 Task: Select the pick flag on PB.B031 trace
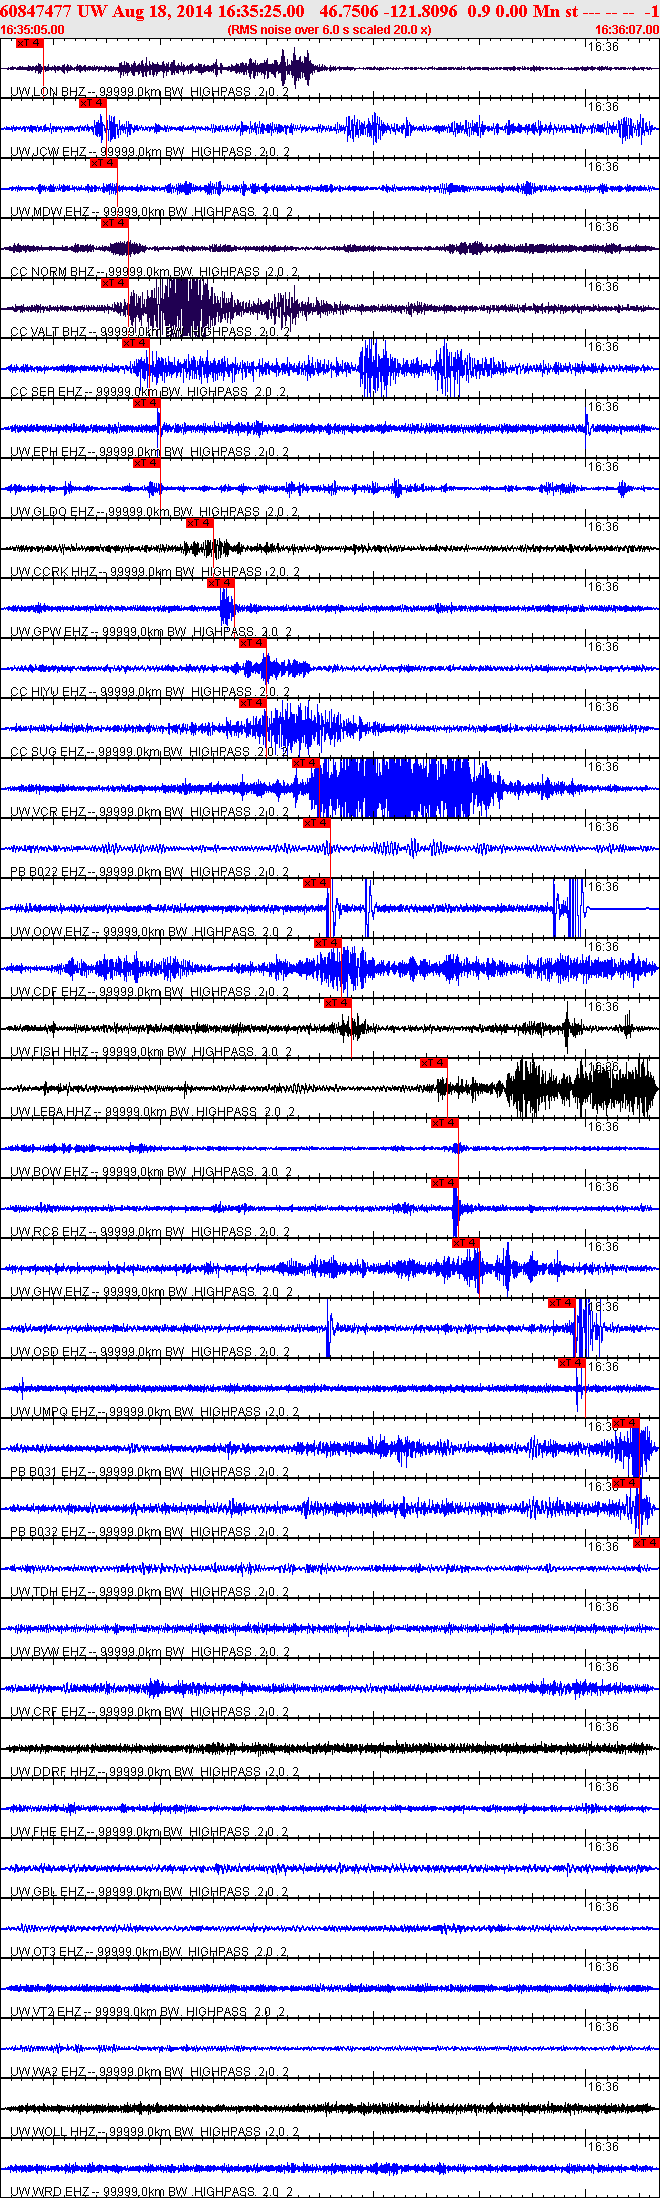coord(625,1423)
